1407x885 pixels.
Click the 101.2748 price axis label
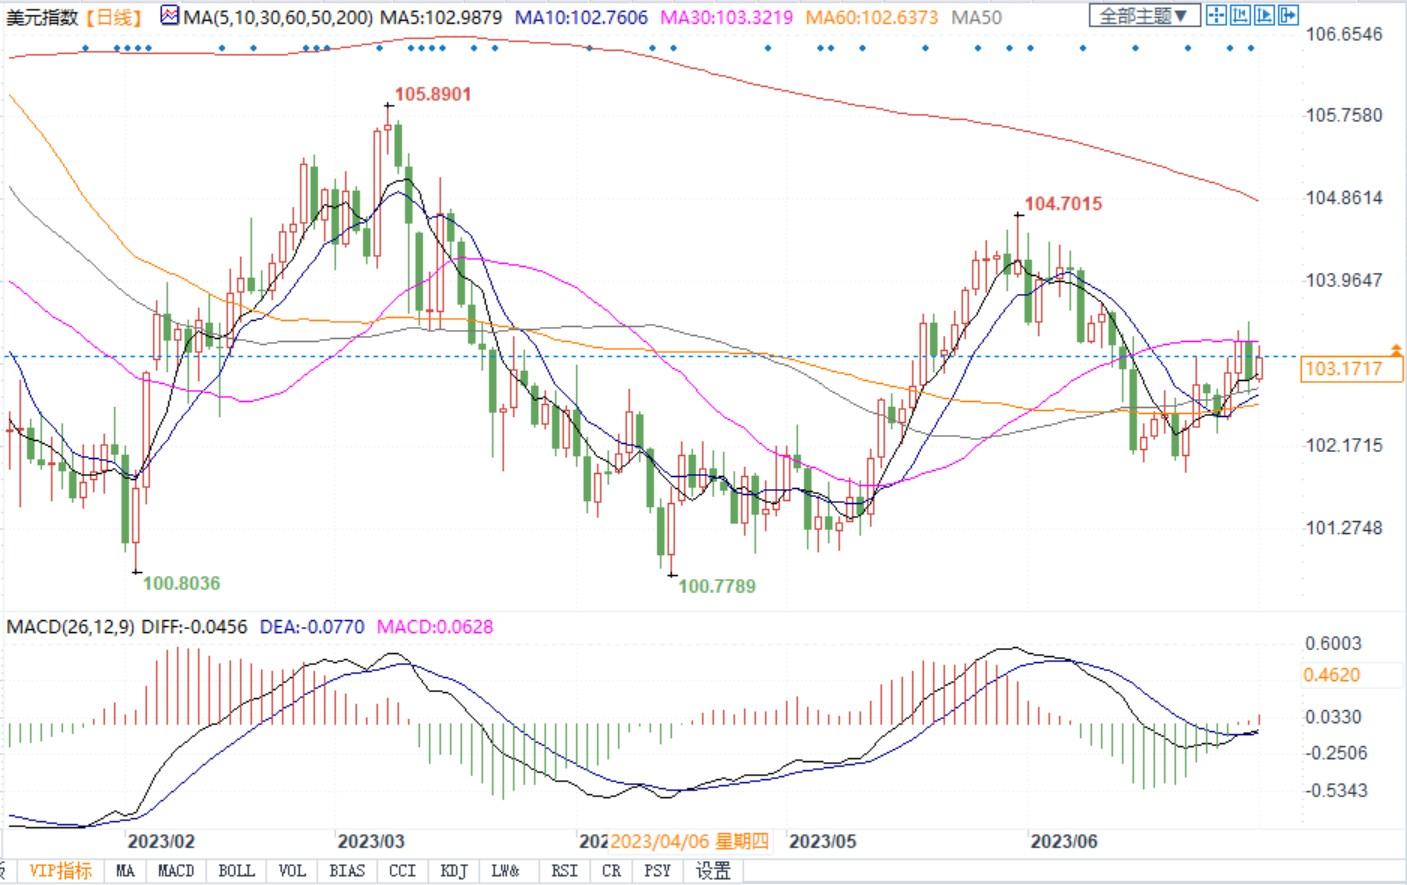(x=1344, y=527)
